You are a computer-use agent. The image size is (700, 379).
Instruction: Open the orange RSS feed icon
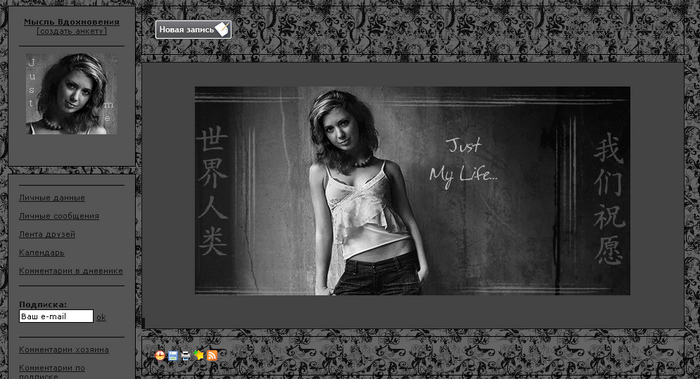tap(212, 355)
